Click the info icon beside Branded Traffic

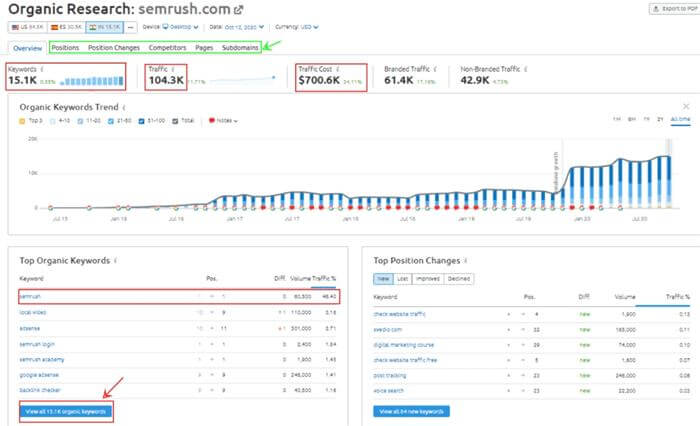435,69
